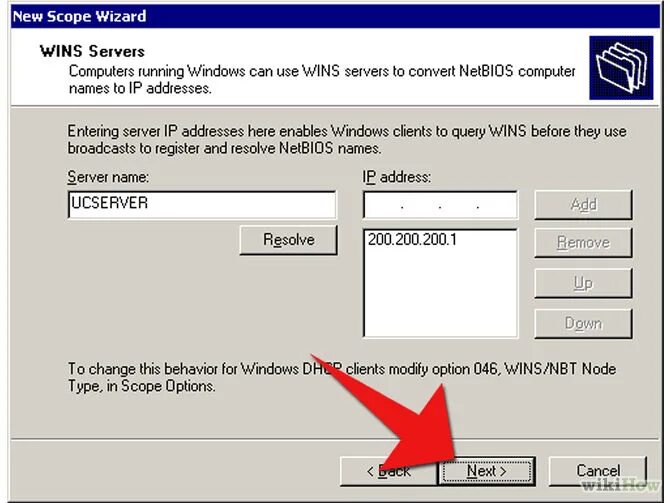Click the folder wizard icon in header

click(x=621, y=68)
